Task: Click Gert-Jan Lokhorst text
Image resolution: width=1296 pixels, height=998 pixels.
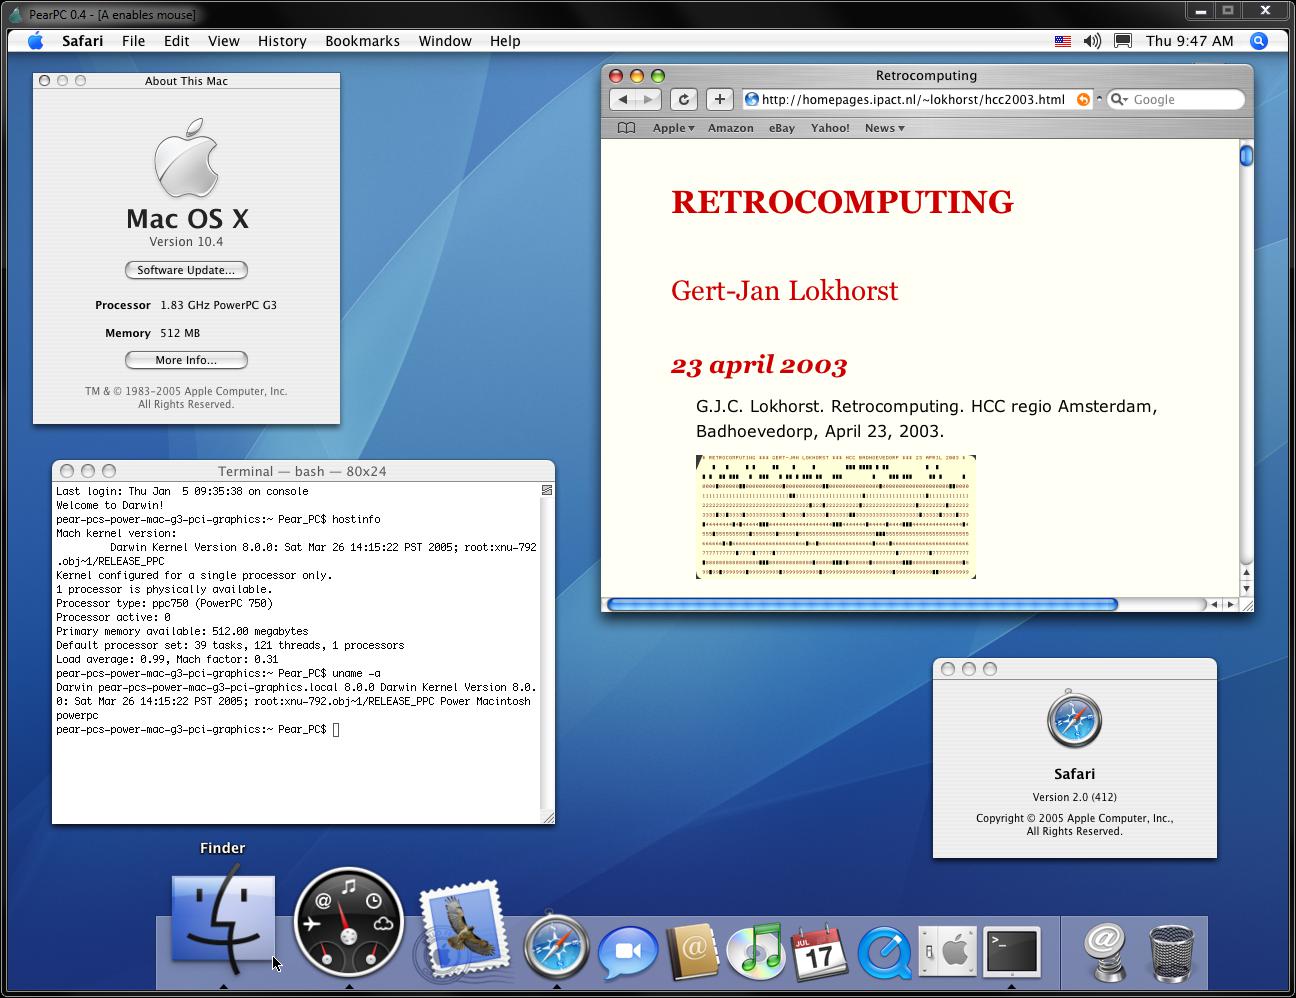Action: (784, 291)
